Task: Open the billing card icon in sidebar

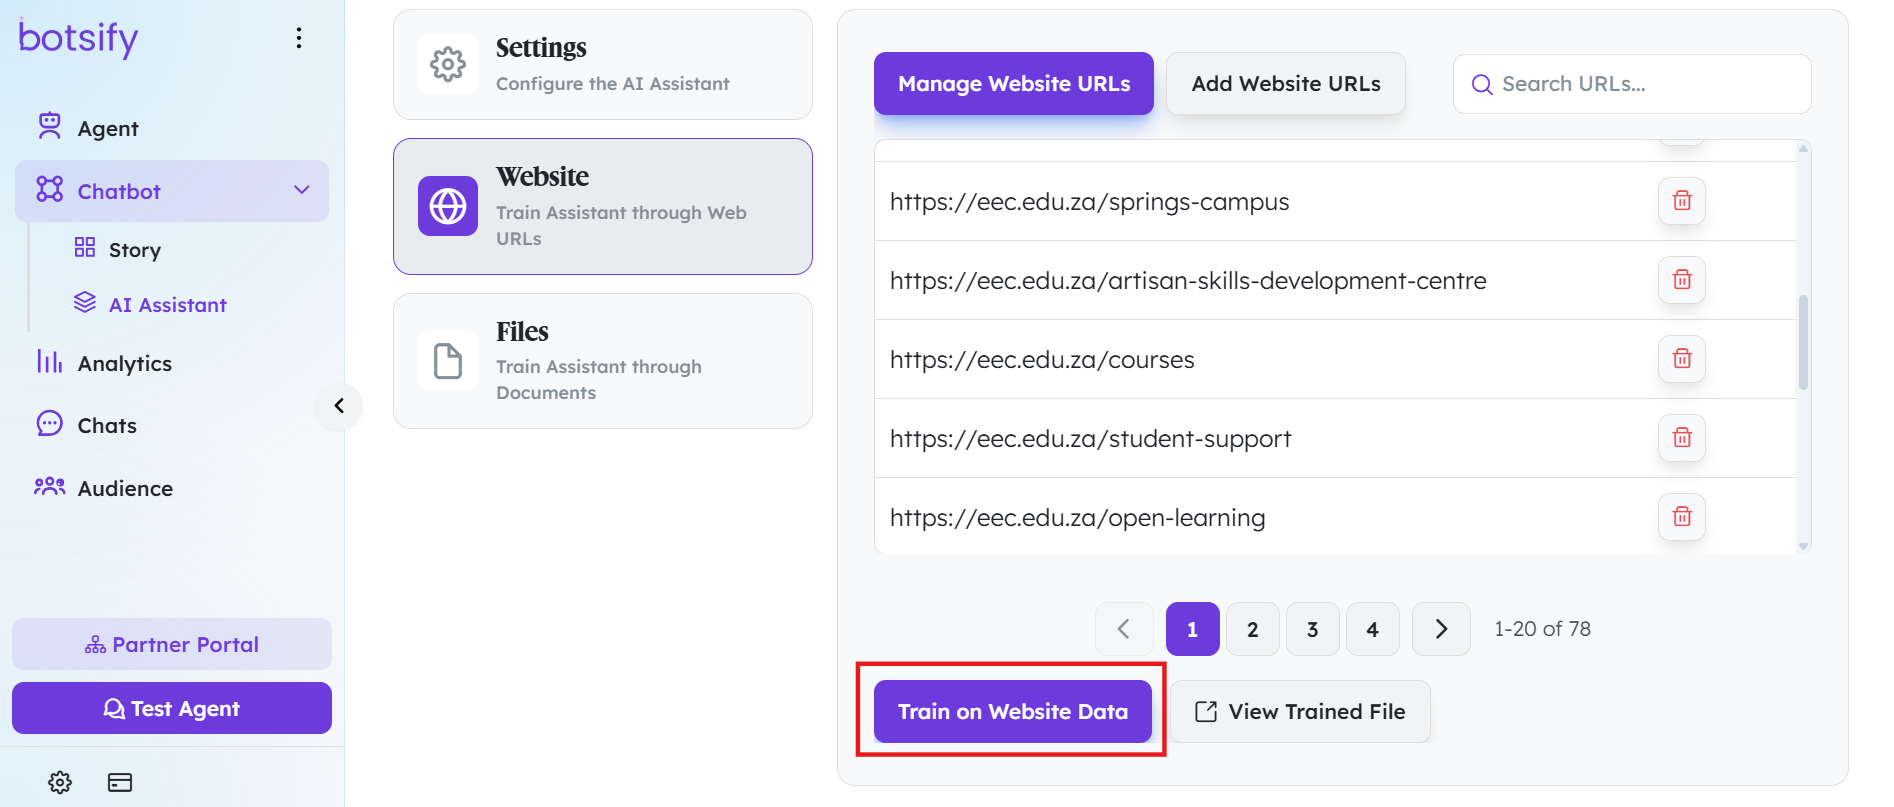Action: pos(120,782)
